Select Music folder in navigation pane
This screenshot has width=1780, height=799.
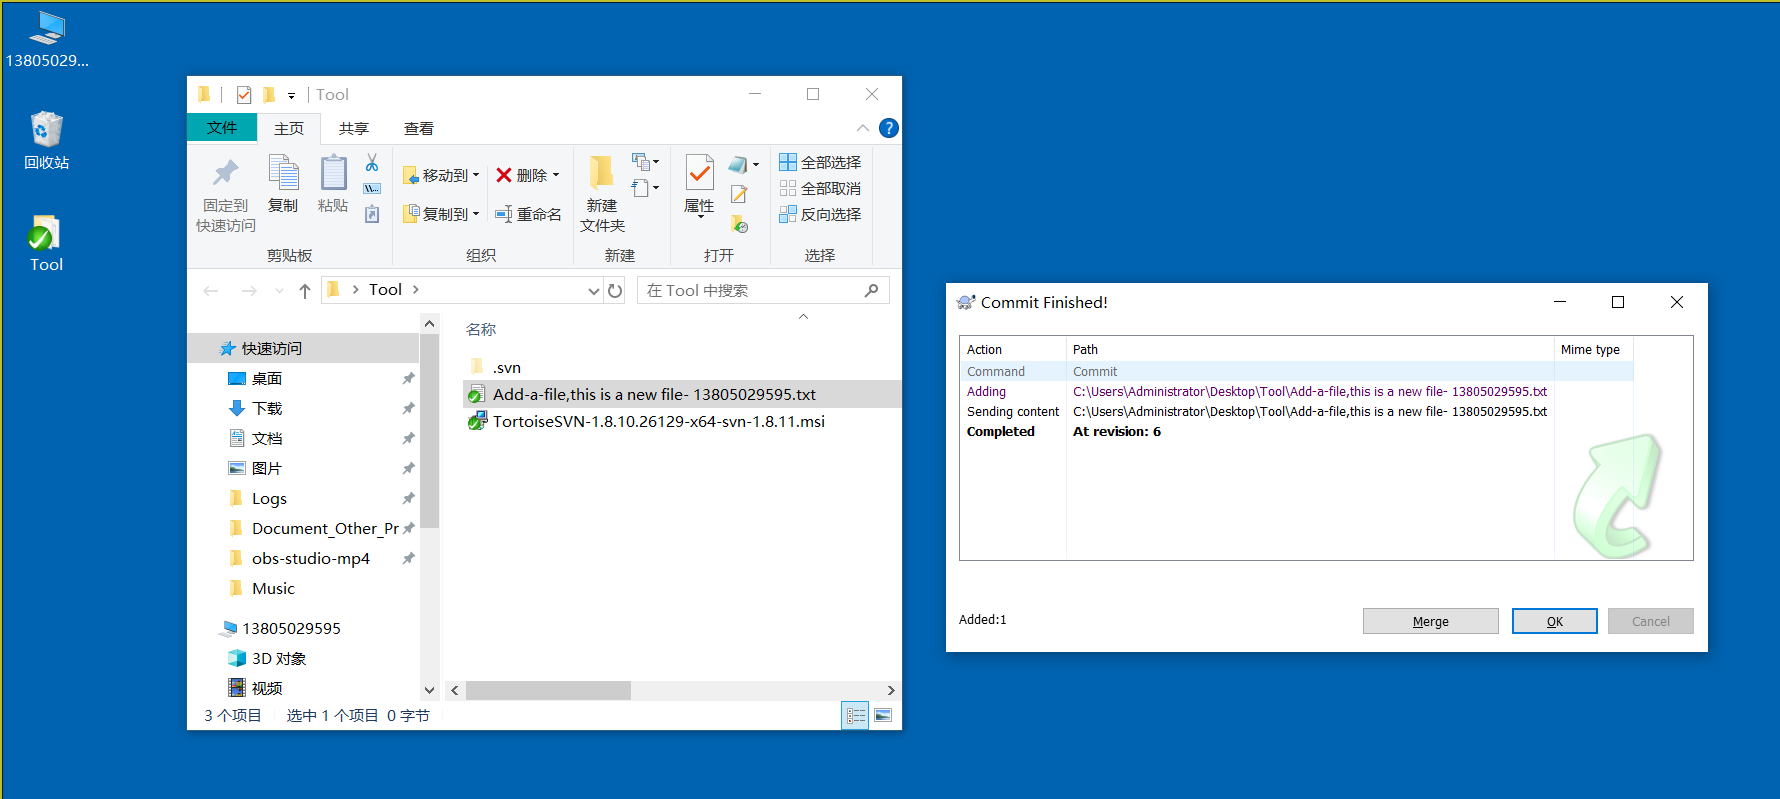coord(273,588)
